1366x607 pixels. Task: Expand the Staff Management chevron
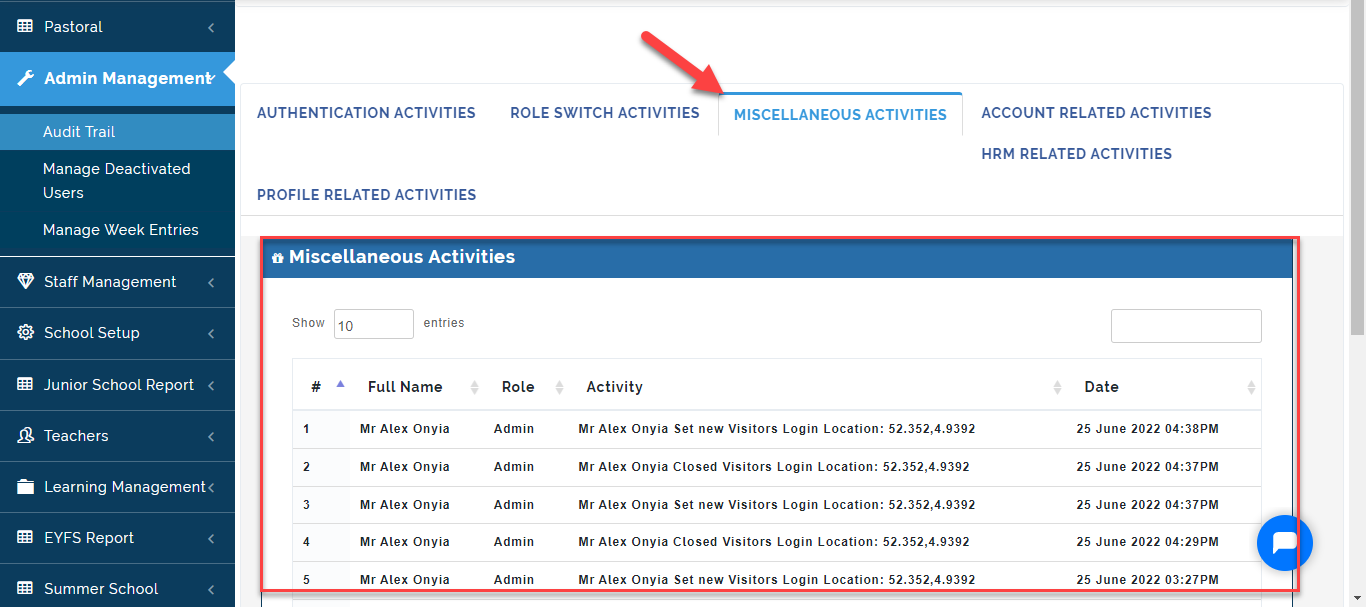[211, 283]
